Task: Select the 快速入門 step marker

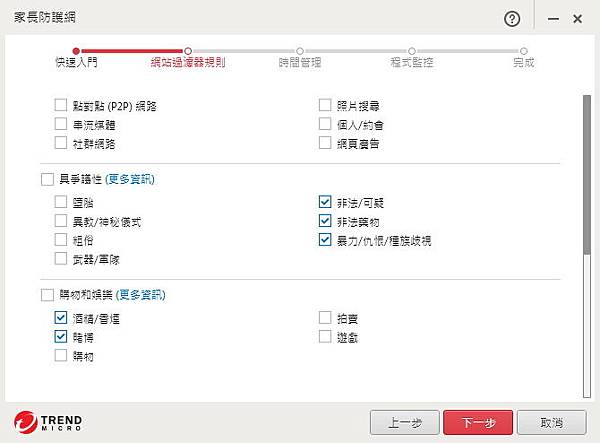Action: 77,50
